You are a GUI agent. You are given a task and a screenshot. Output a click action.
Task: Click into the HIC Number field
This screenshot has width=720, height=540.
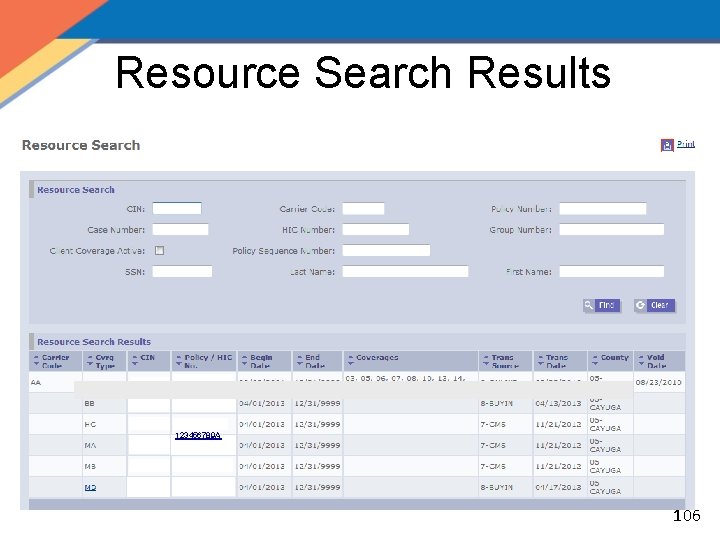[x=376, y=230]
